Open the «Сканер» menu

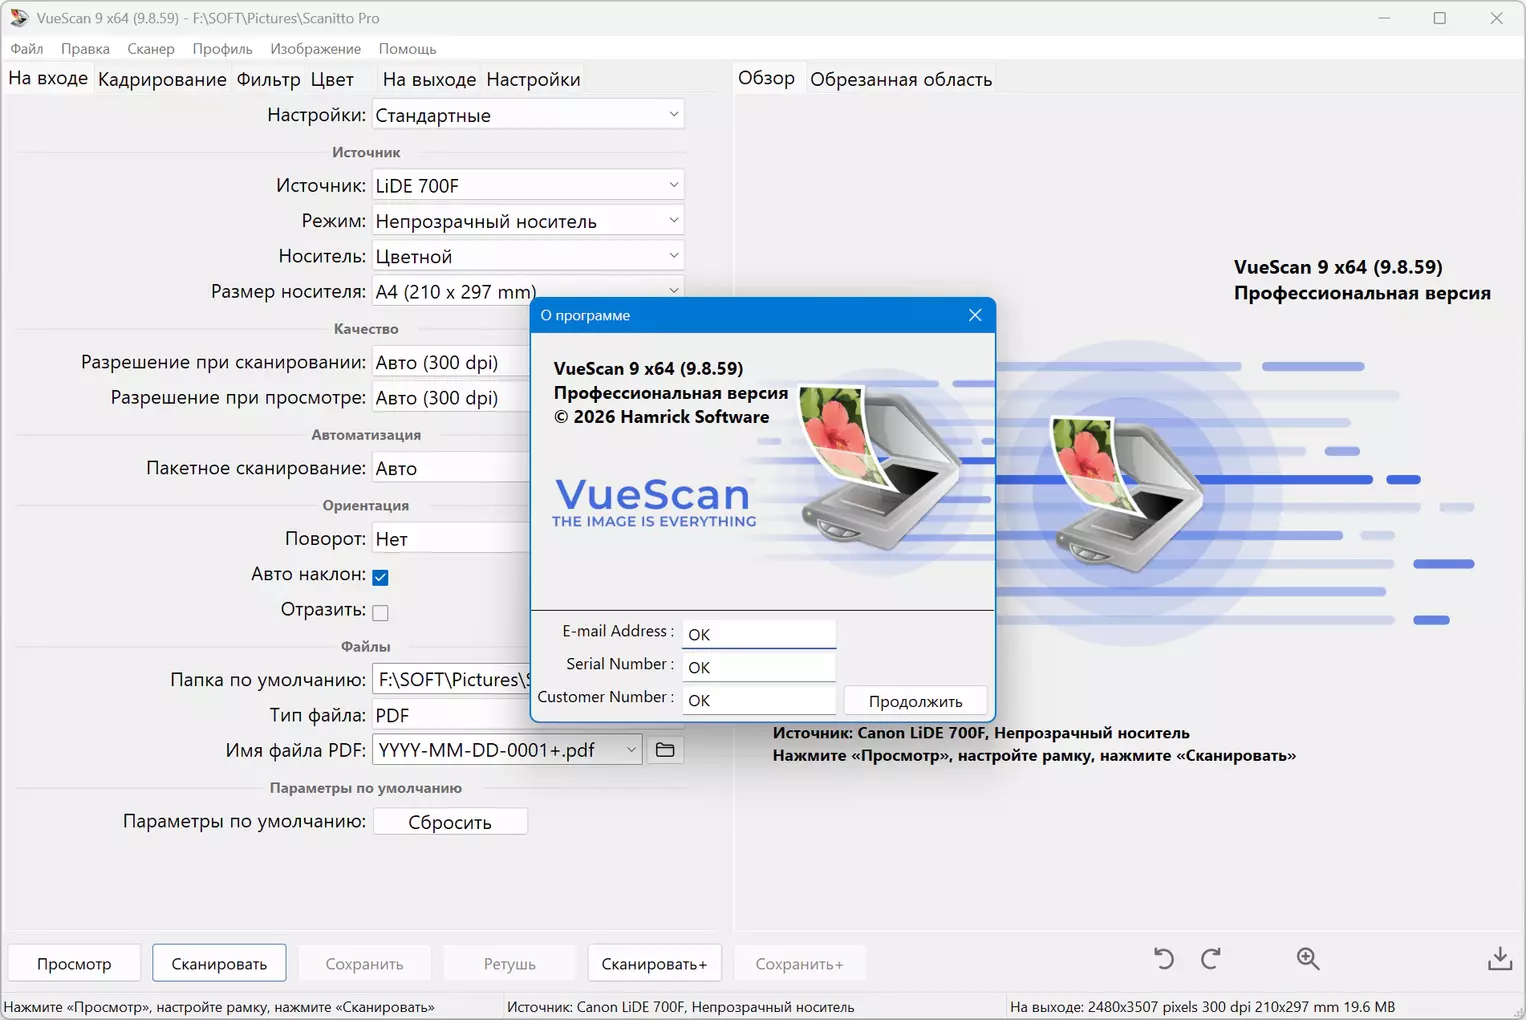pos(151,48)
